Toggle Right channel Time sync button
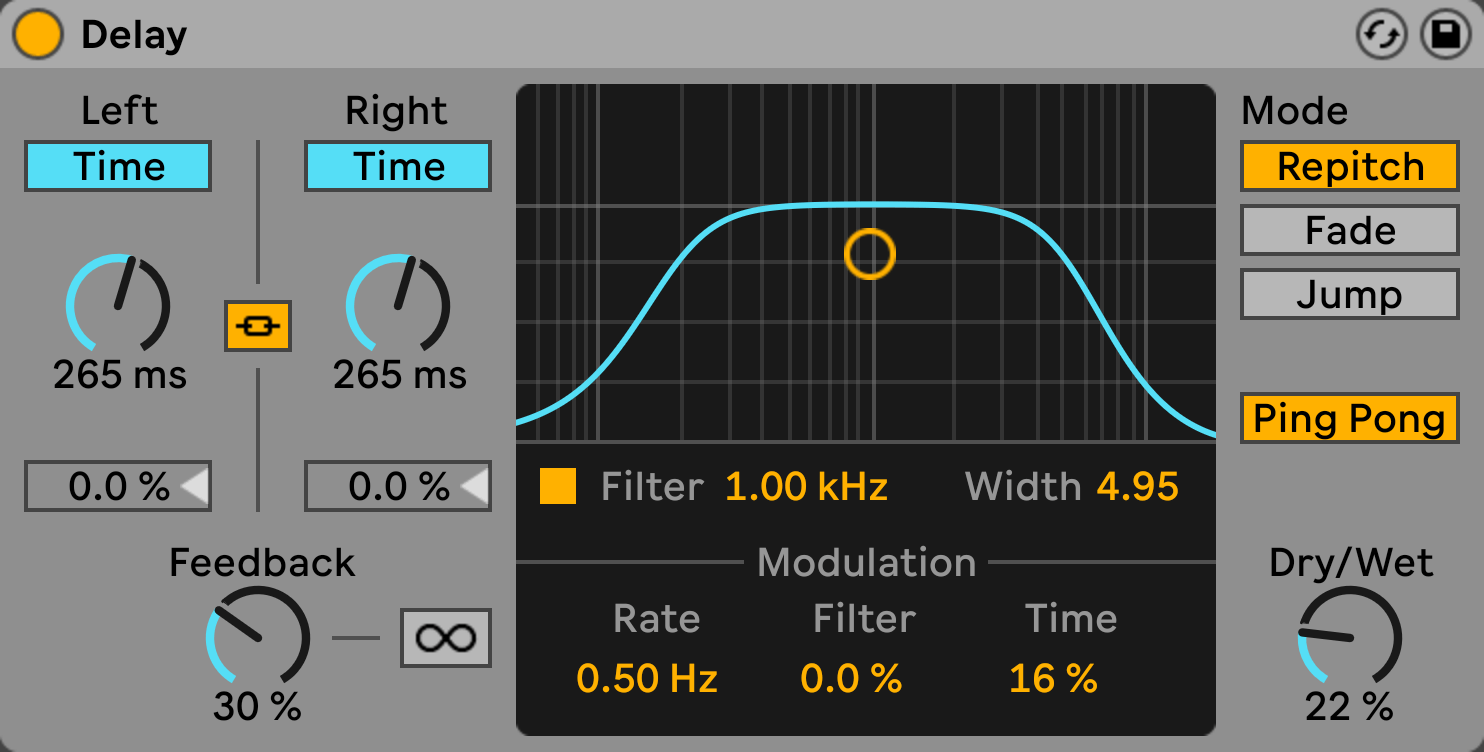Screen dimensions: 1484x752 pyautogui.click(x=398, y=166)
